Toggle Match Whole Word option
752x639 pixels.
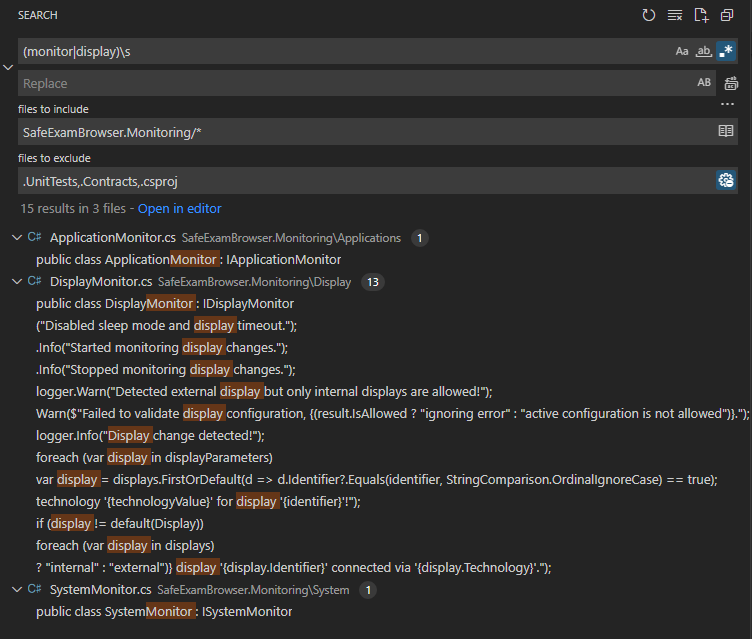(704, 51)
